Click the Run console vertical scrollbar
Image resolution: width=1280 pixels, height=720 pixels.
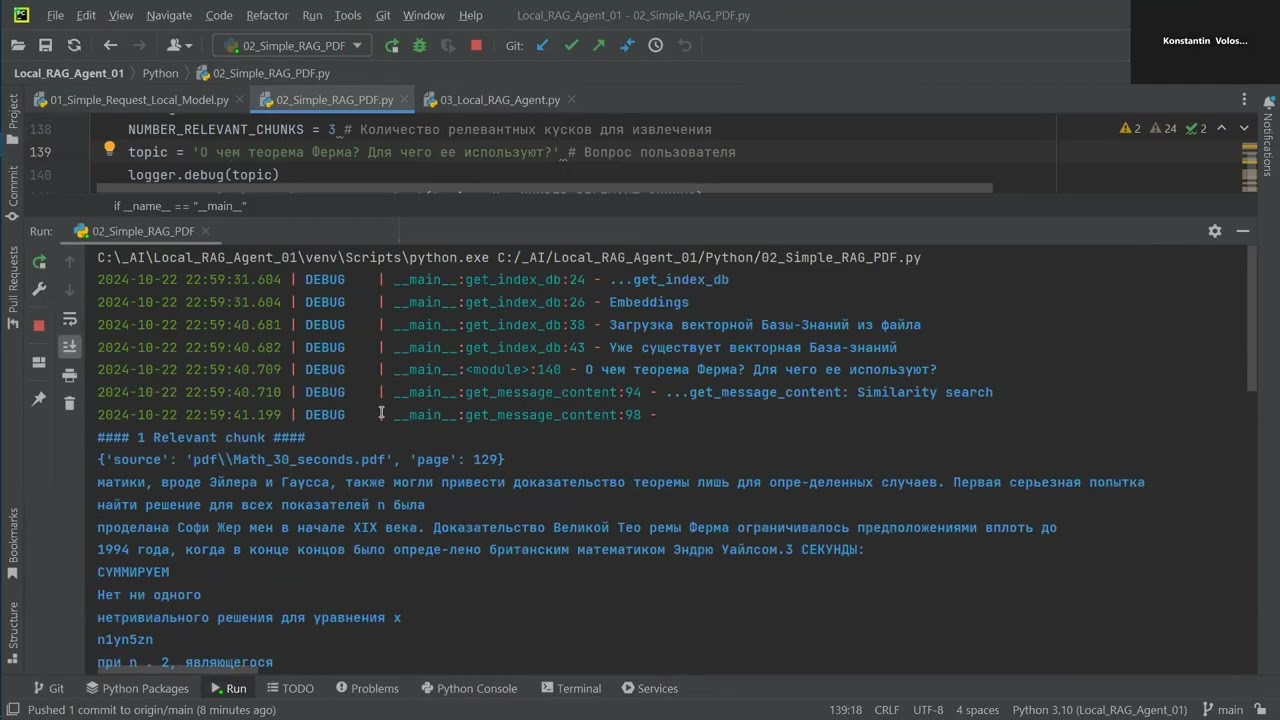click(1253, 320)
